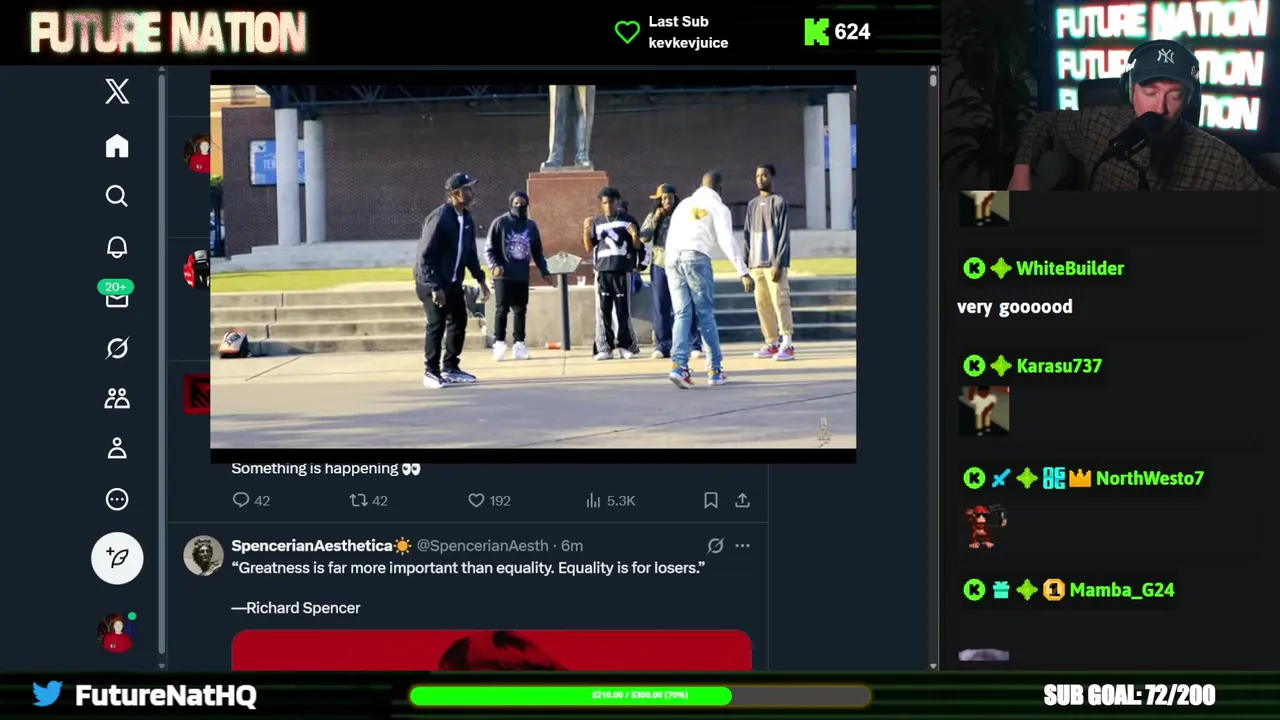Click the Last Sub heart icon
This screenshot has width=1280, height=720.
(x=627, y=32)
